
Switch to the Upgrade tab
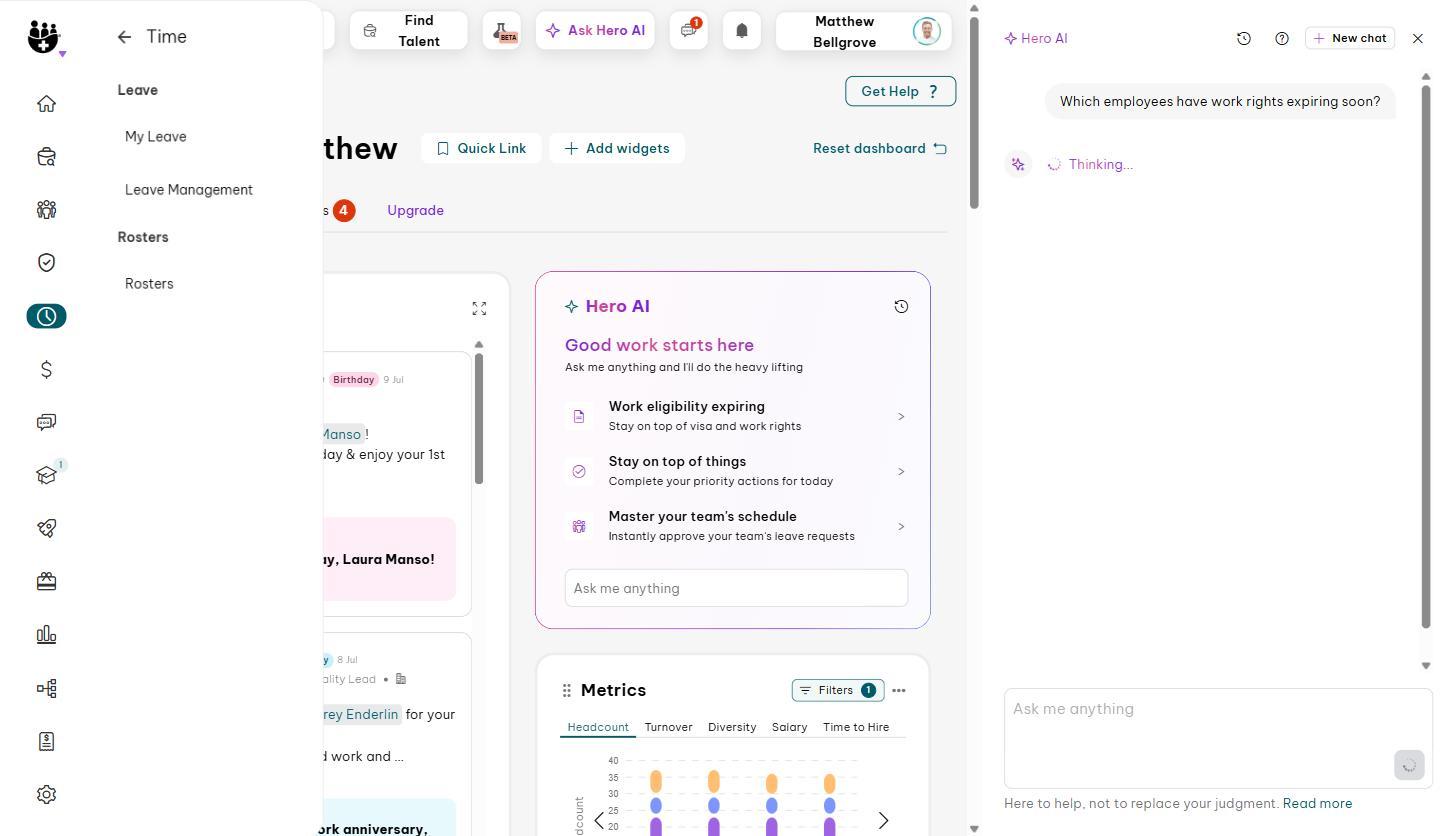(415, 211)
